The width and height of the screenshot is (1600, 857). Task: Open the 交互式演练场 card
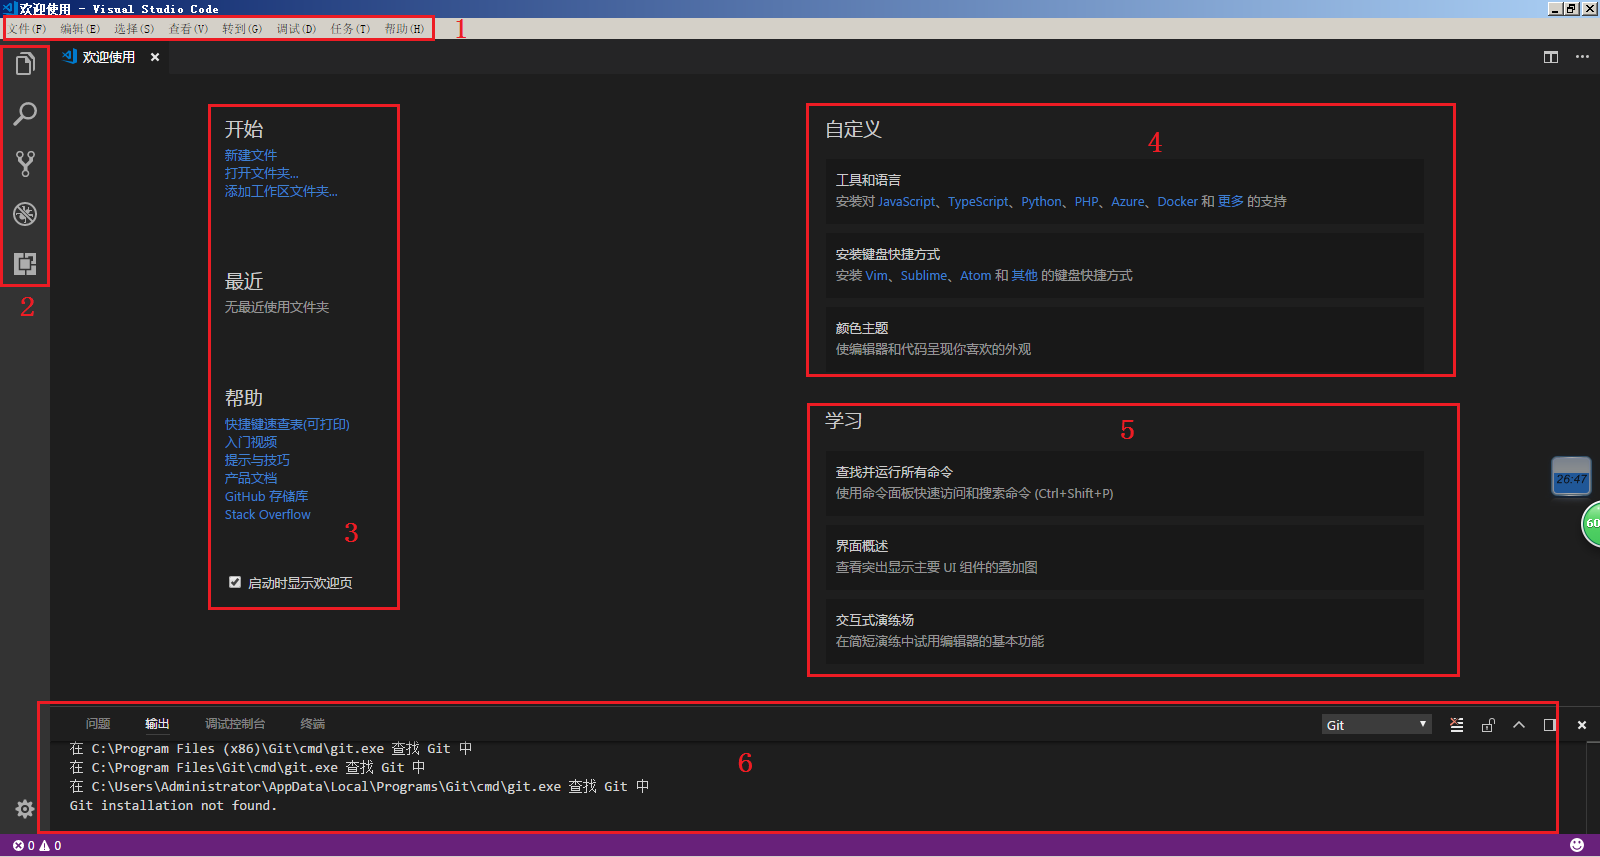point(1124,631)
